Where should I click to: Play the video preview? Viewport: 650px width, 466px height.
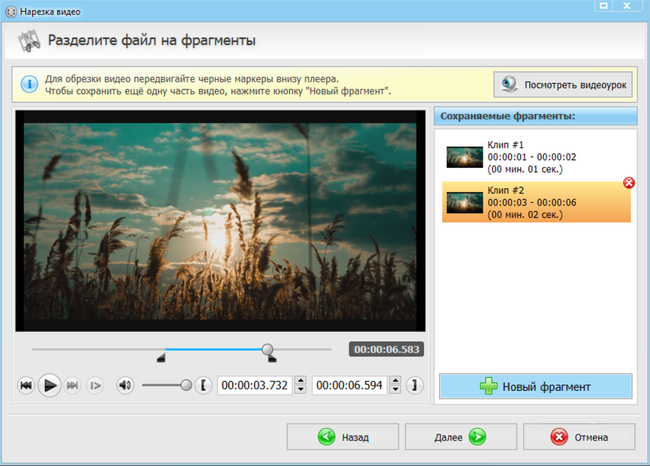[50, 386]
